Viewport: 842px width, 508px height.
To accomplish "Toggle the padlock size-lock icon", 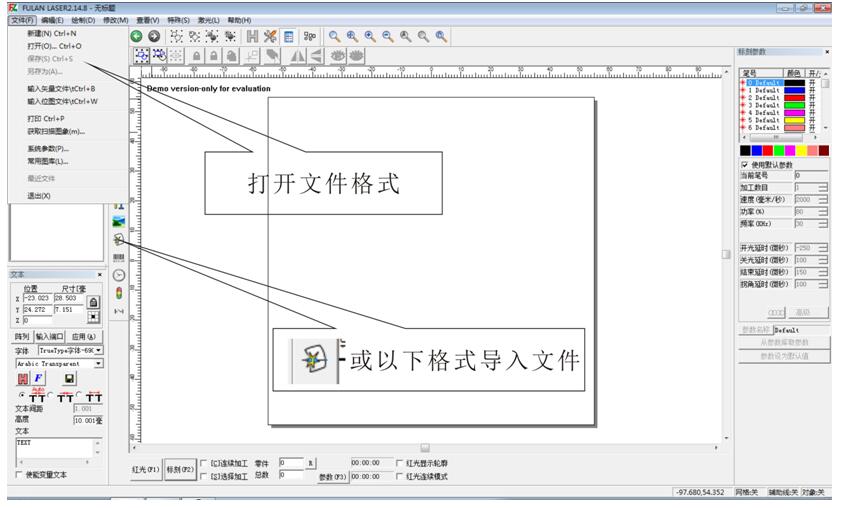I will click(93, 301).
